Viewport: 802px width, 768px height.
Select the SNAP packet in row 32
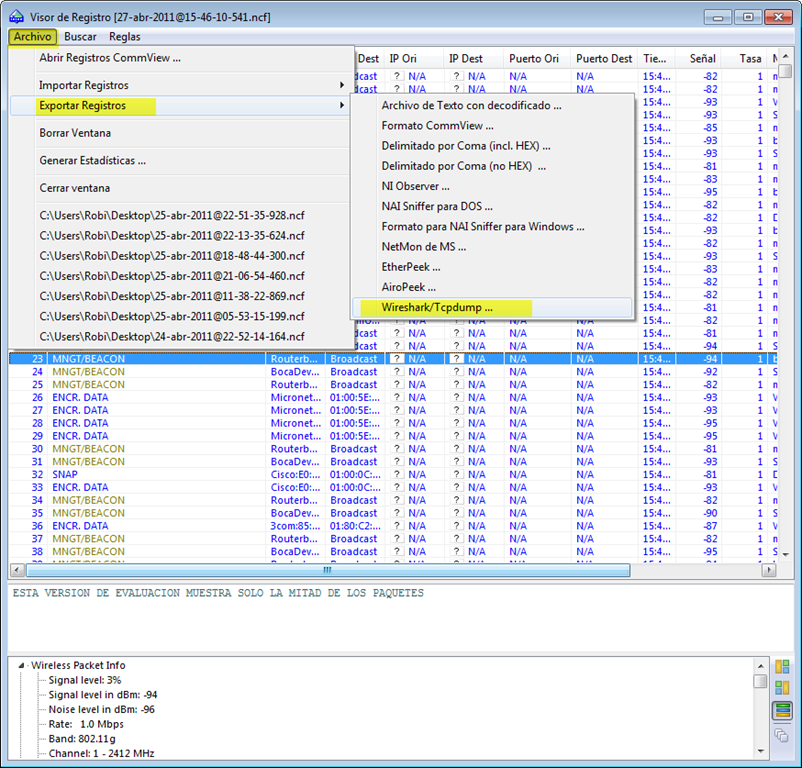pos(65,475)
